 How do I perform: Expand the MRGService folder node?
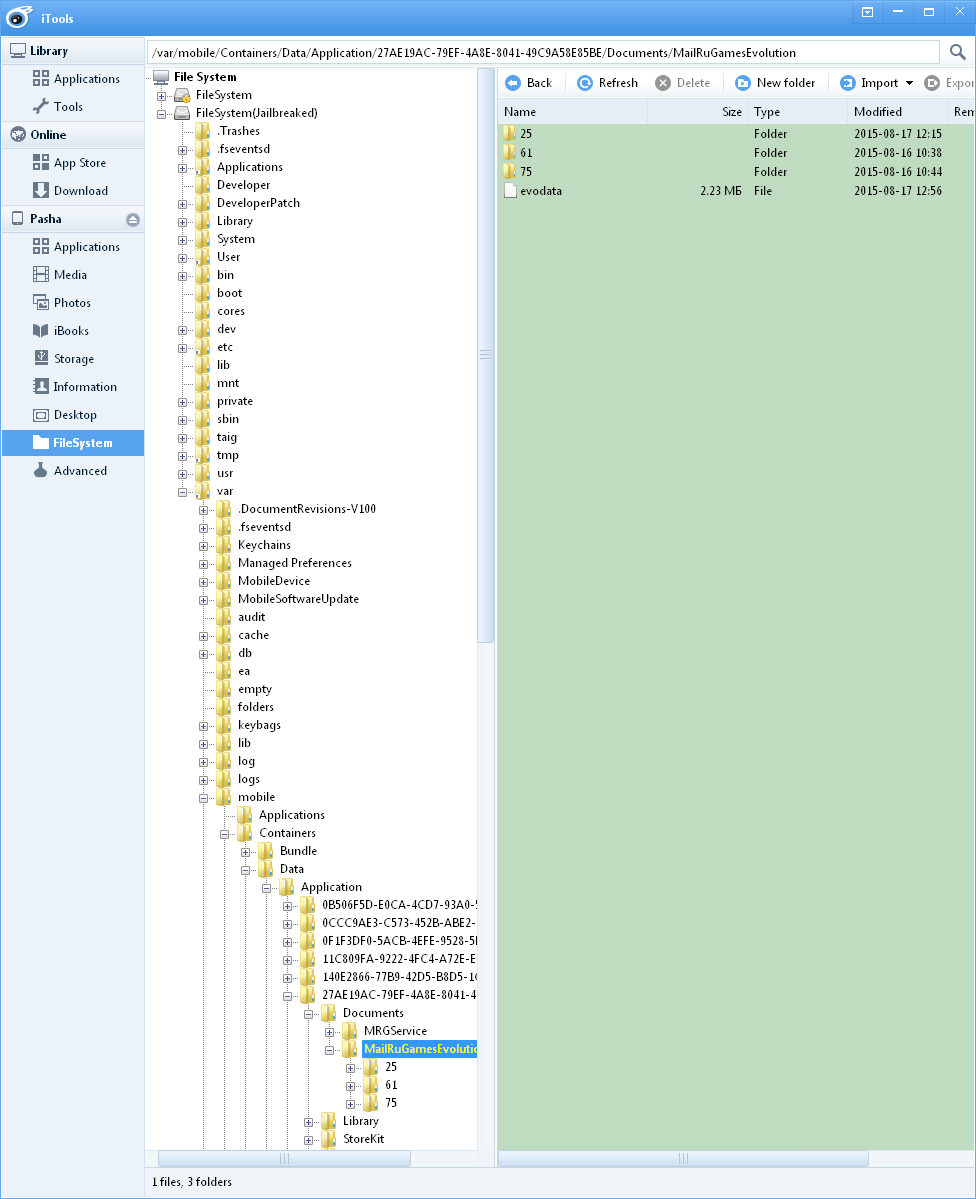(x=330, y=1031)
